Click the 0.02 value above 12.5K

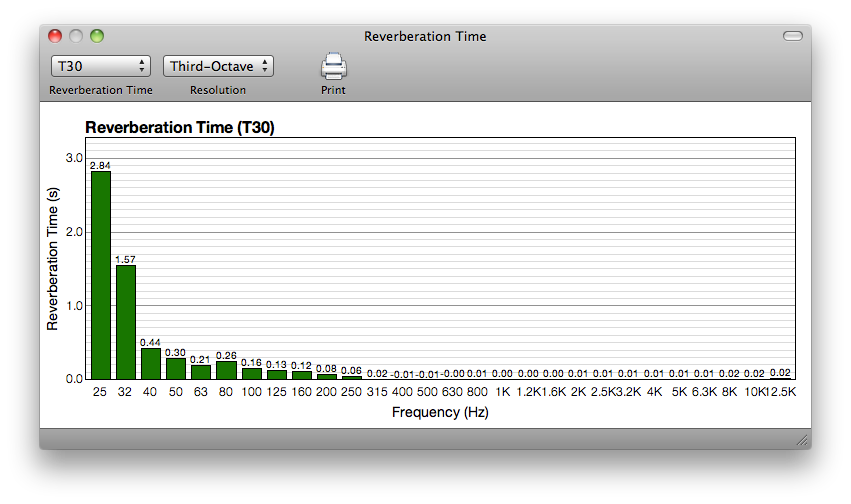[780, 373]
